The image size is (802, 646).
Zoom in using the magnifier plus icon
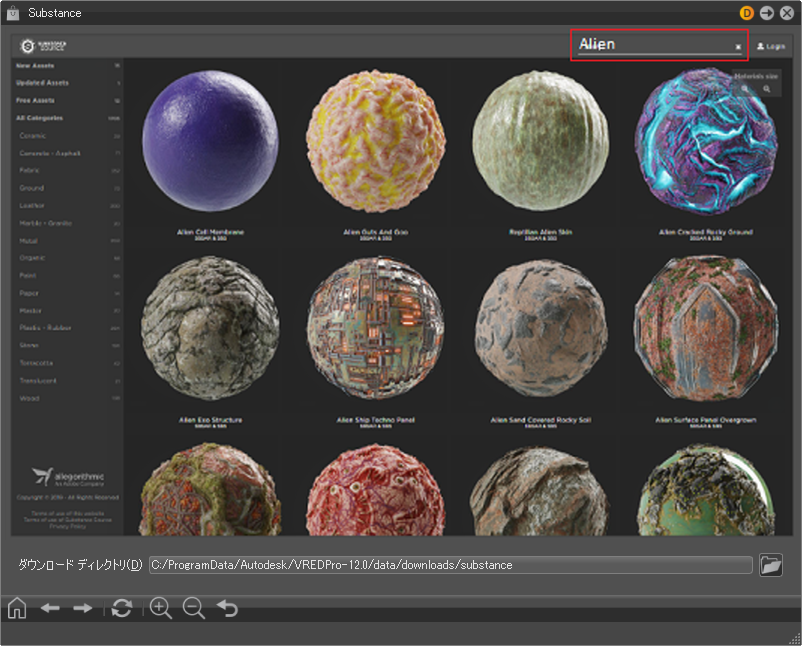tap(161, 608)
